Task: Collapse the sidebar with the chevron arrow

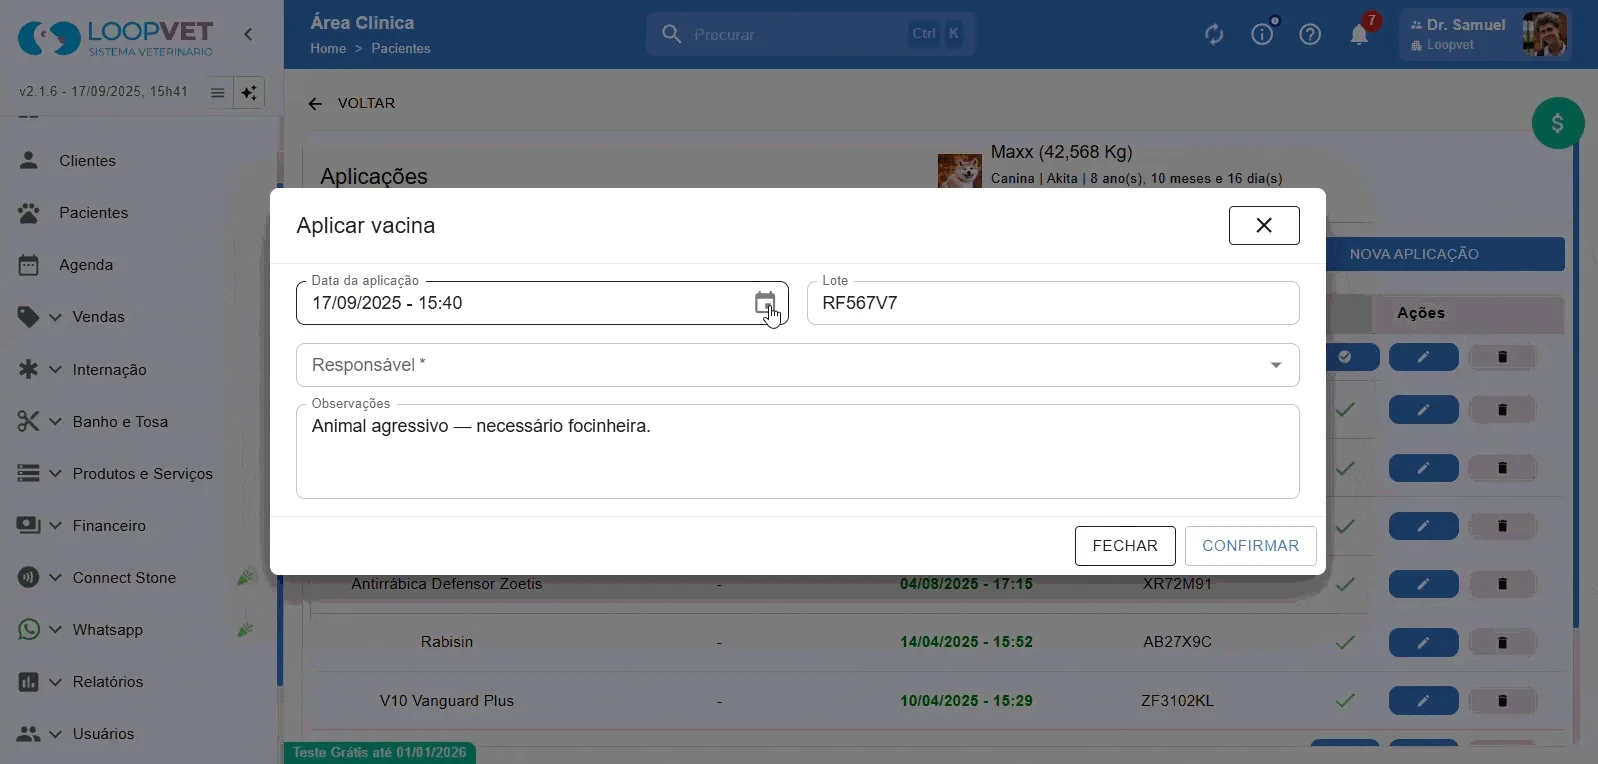Action: tap(248, 34)
